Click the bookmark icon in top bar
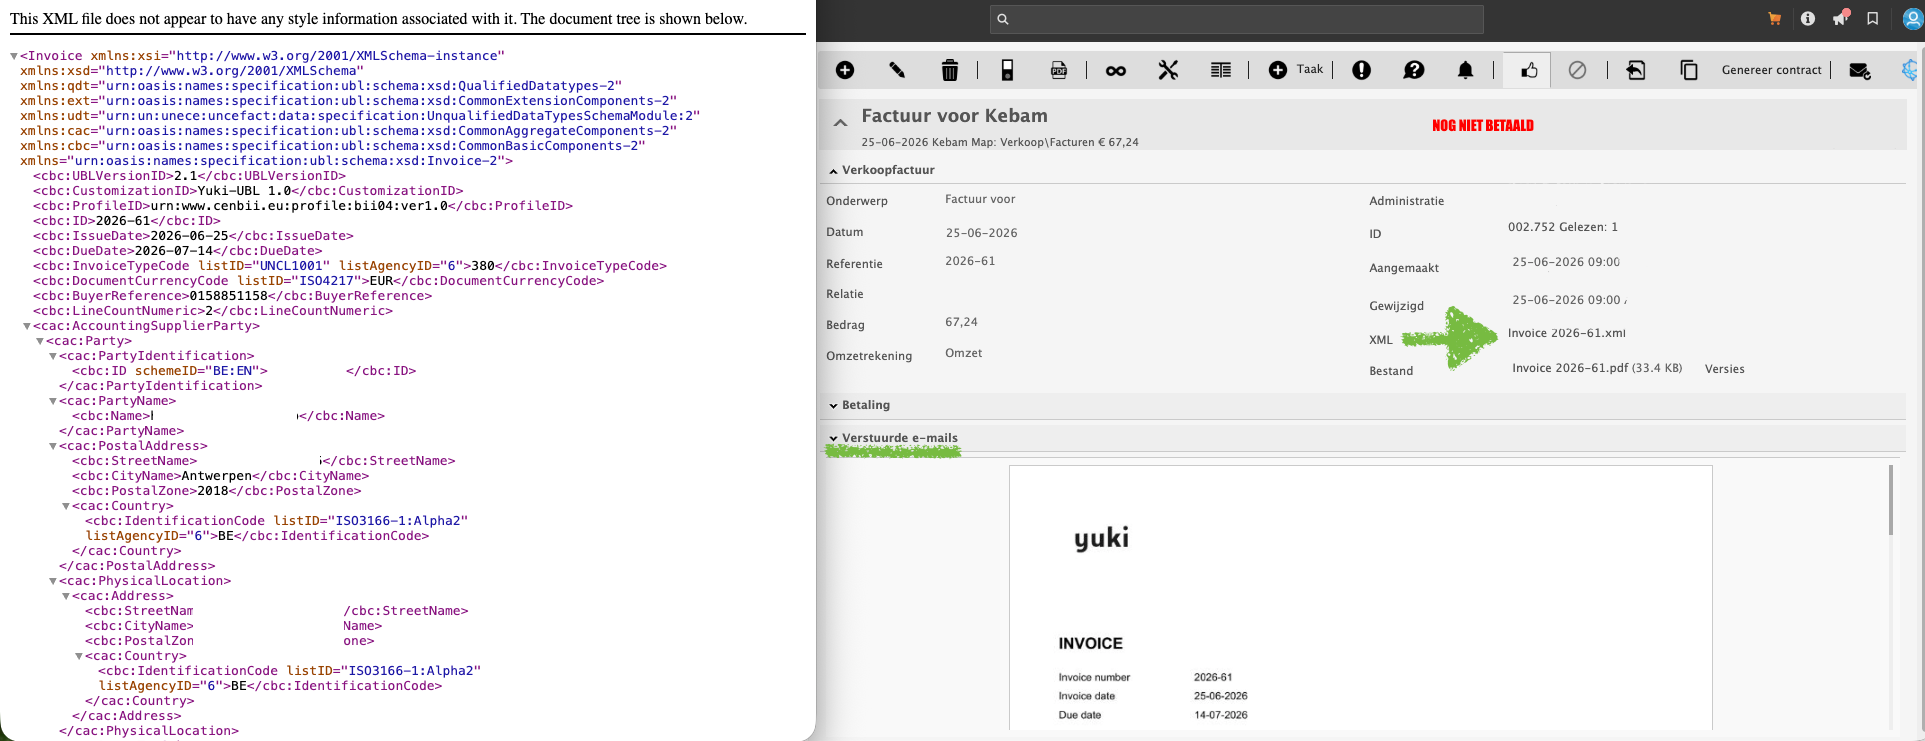The width and height of the screenshot is (1925, 741). click(1873, 18)
